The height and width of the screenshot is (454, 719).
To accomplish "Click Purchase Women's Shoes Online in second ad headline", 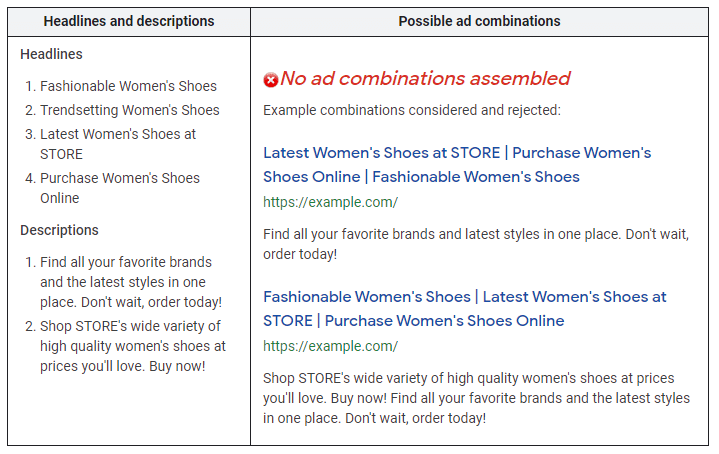I will [444, 321].
